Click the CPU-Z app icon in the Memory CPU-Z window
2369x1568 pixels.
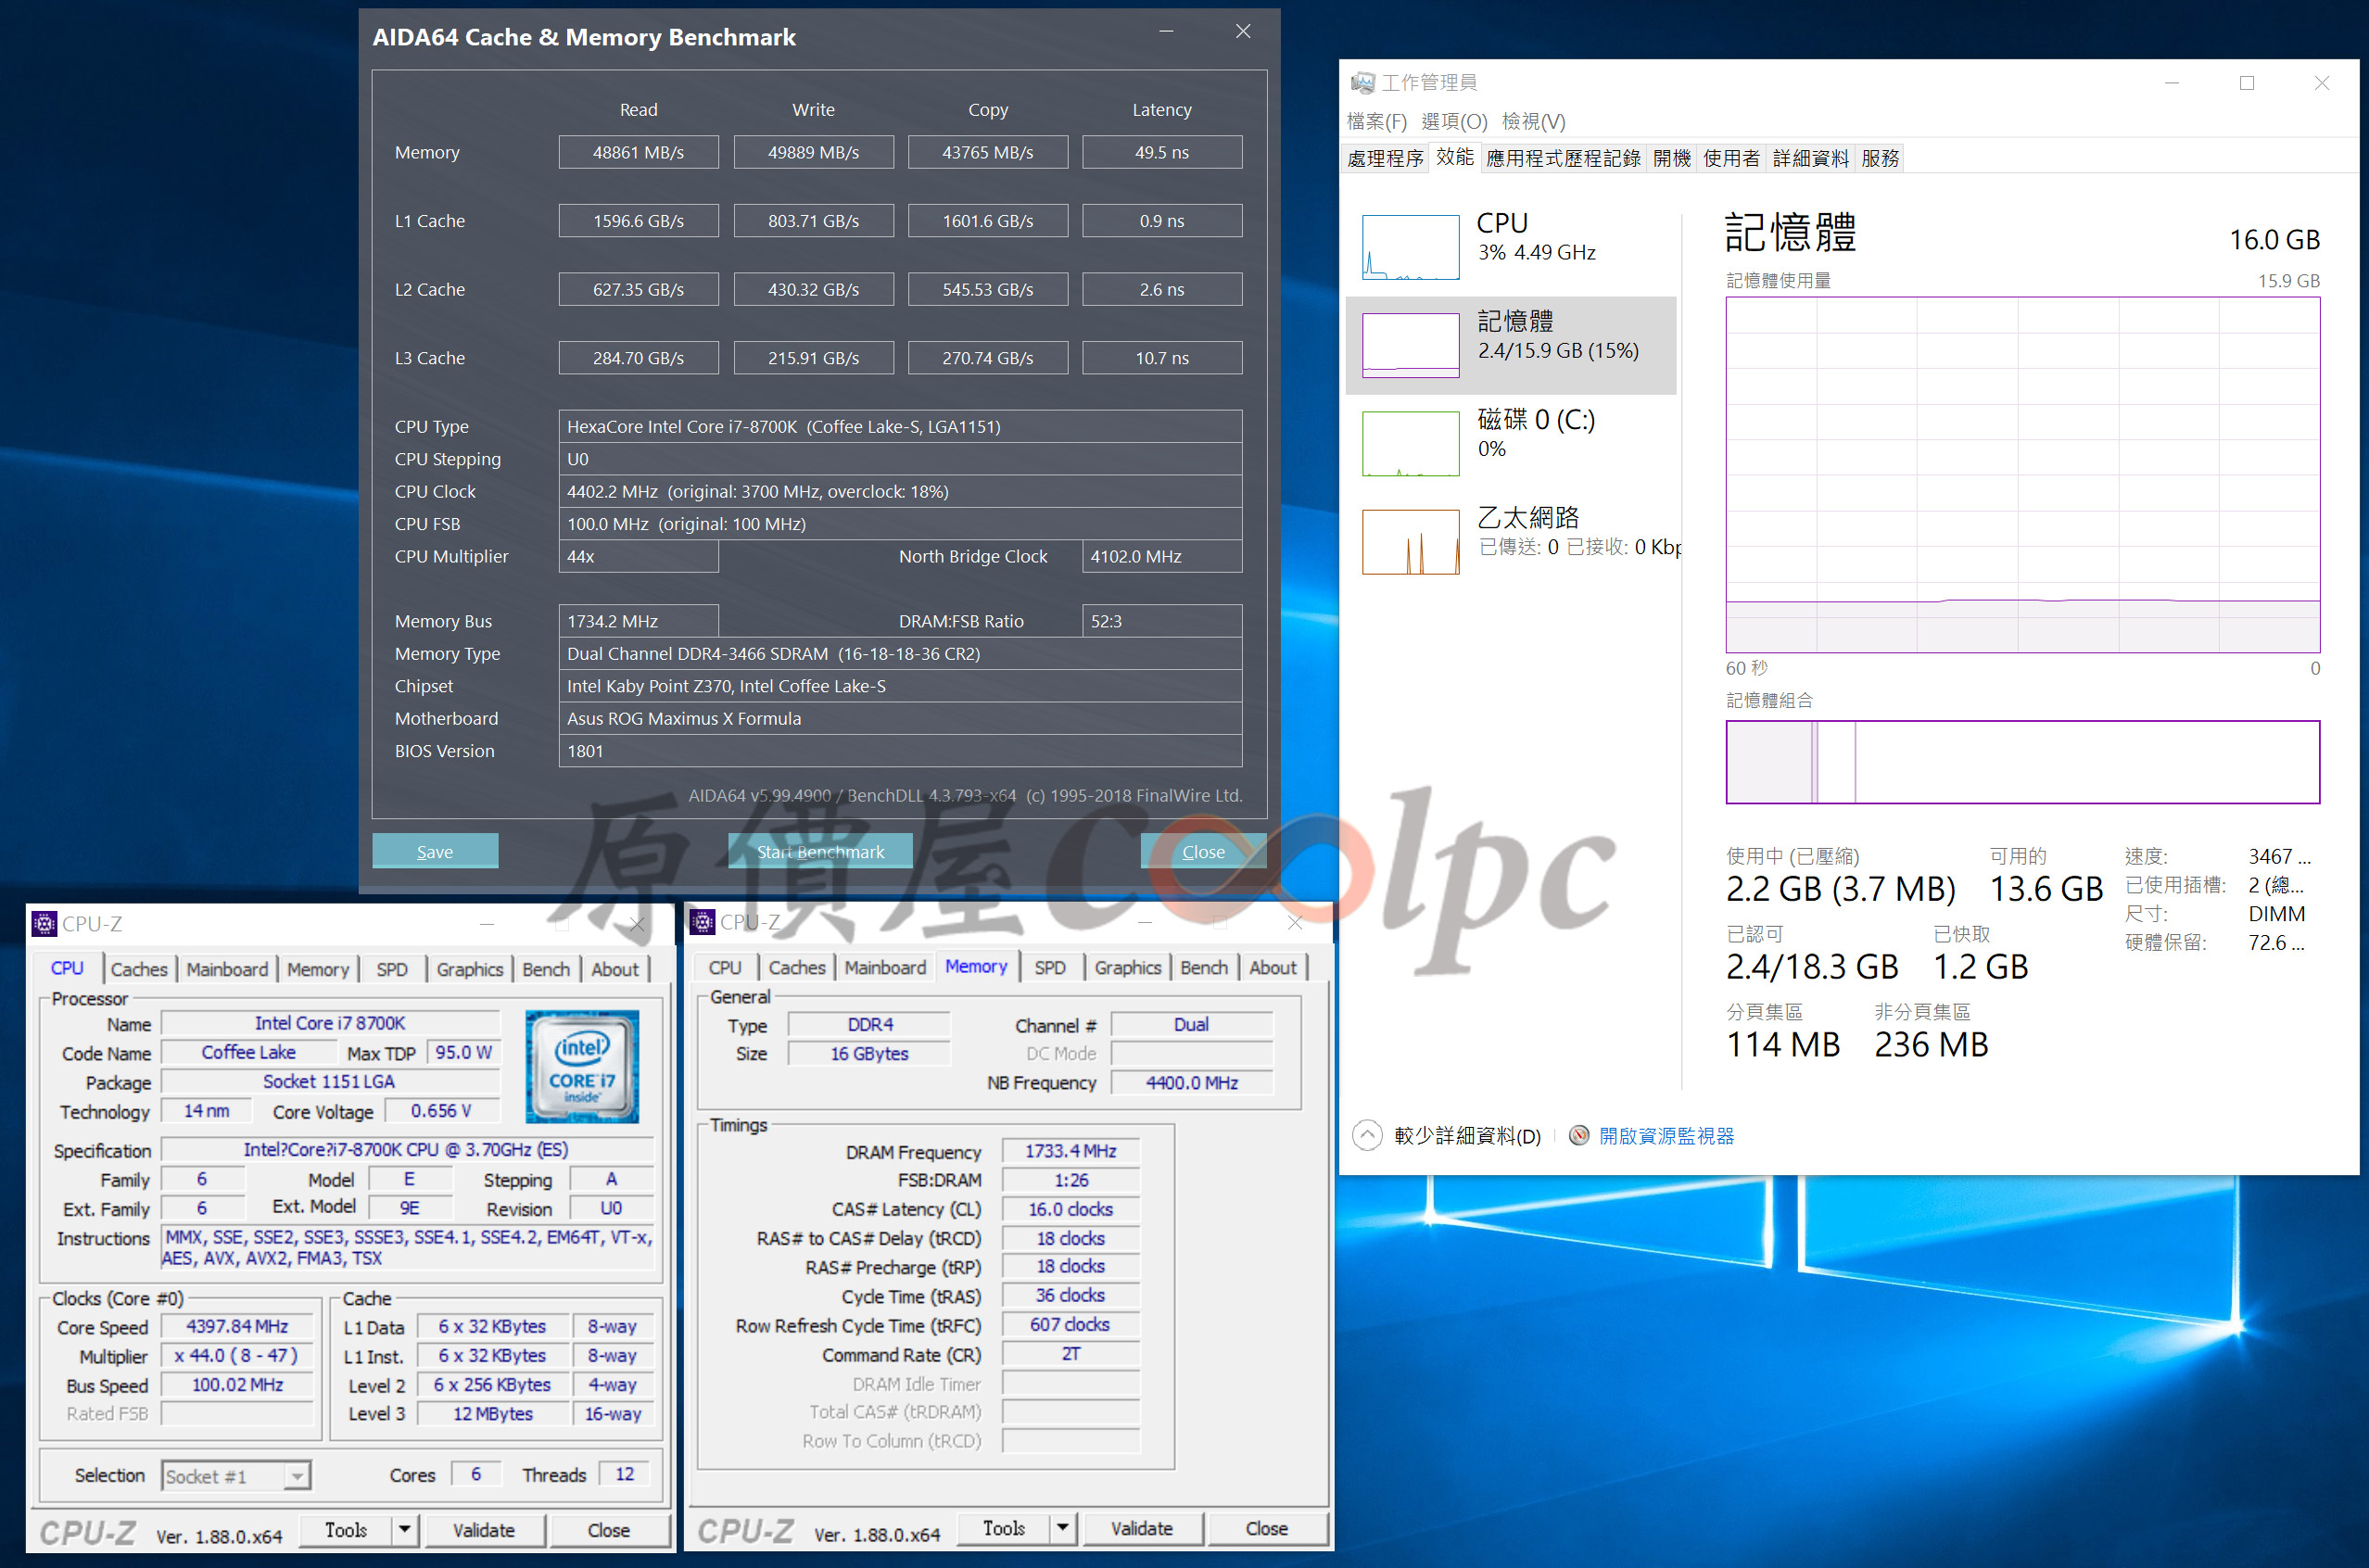point(702,921)
